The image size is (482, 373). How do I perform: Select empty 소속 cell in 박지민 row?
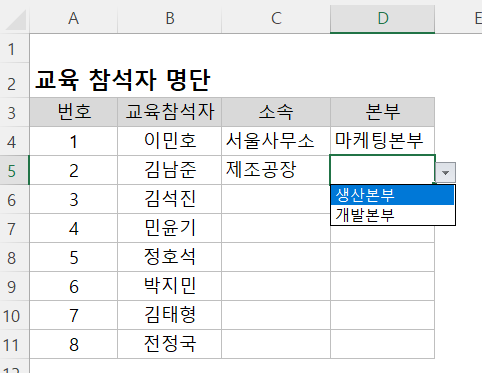(276, 286)
